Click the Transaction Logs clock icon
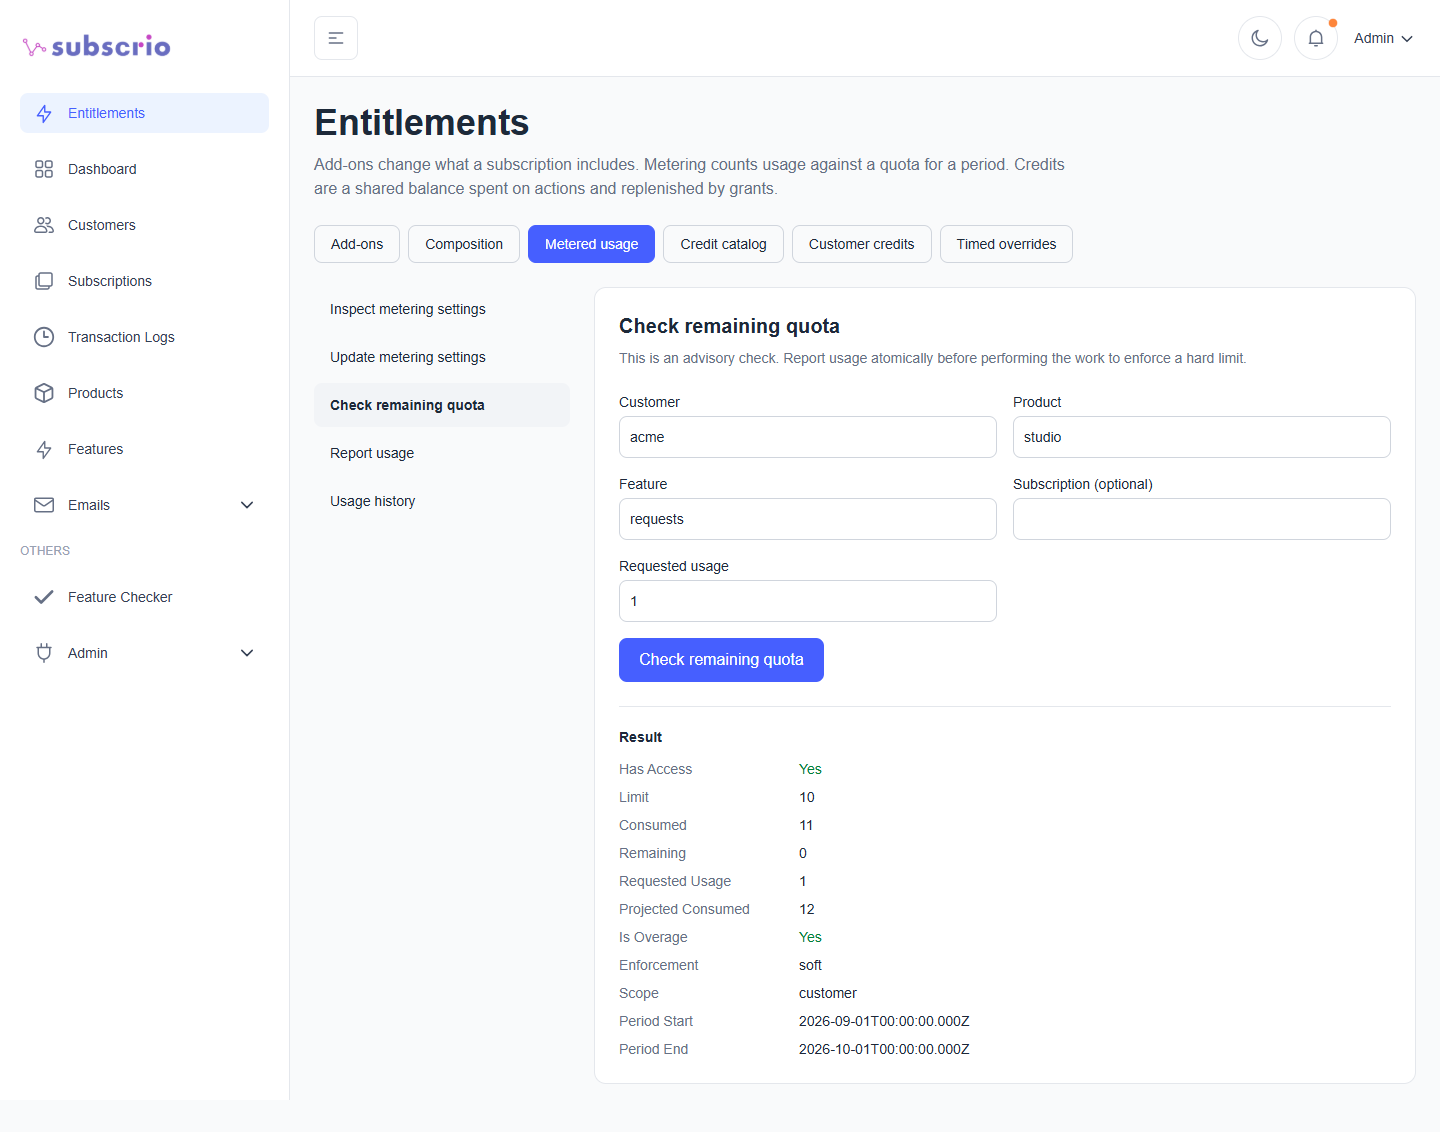 (x=44, y=337)
